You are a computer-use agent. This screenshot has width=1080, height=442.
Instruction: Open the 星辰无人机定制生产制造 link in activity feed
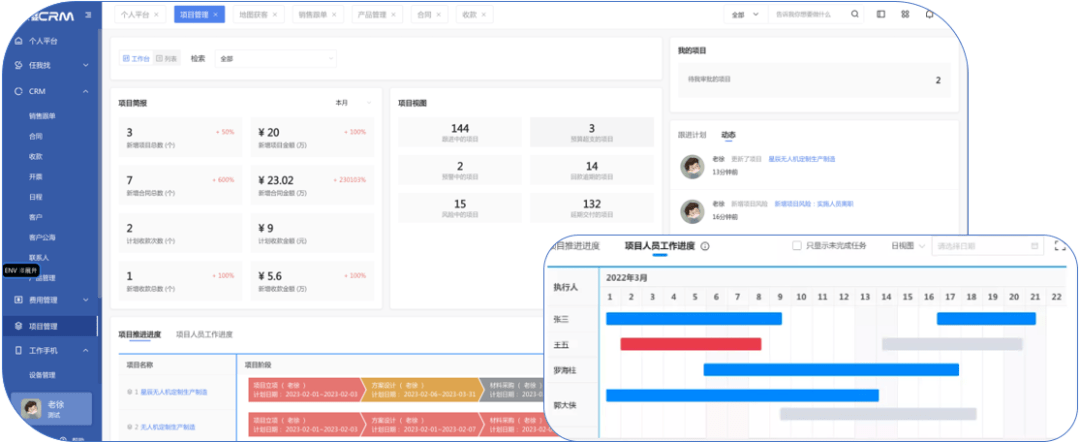tap(802, 159)
